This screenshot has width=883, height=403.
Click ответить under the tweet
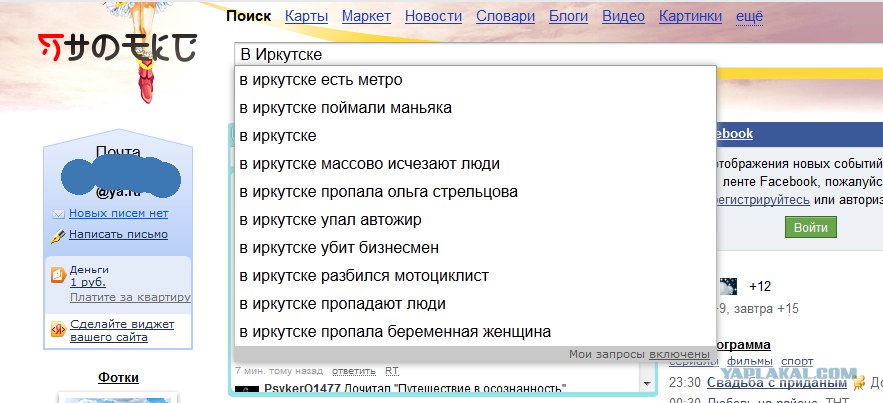click(x=354, y=371)
